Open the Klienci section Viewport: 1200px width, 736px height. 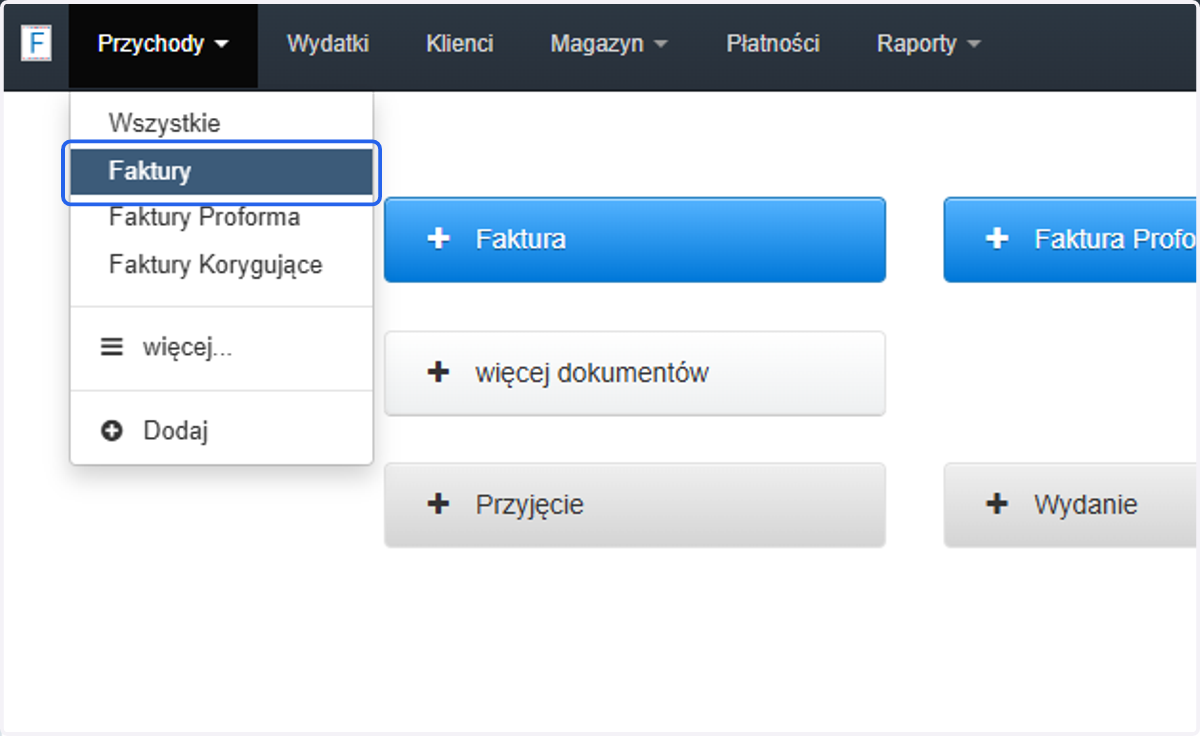[x=460, y=45]
